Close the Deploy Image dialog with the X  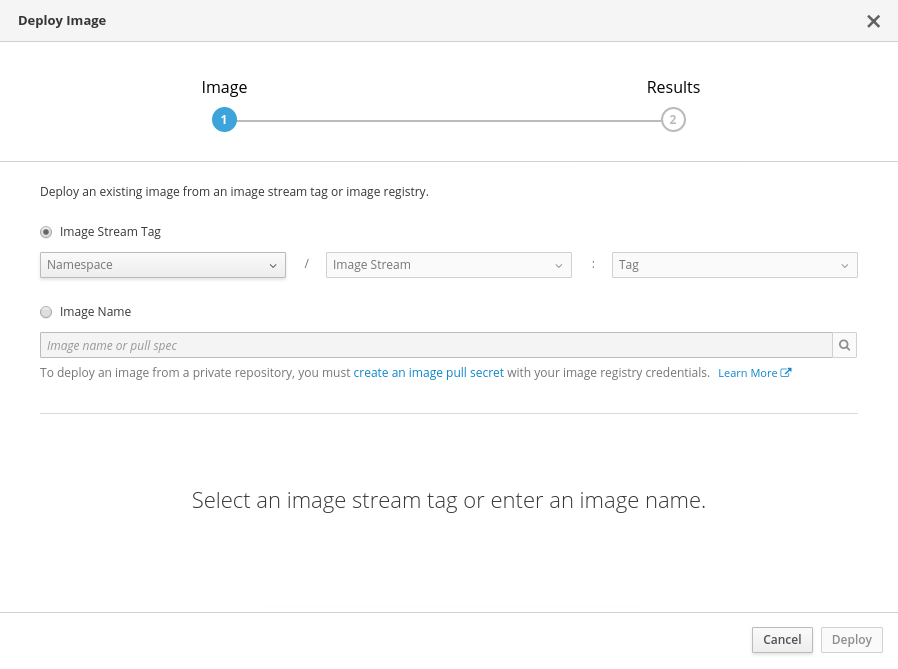[873, 21]
